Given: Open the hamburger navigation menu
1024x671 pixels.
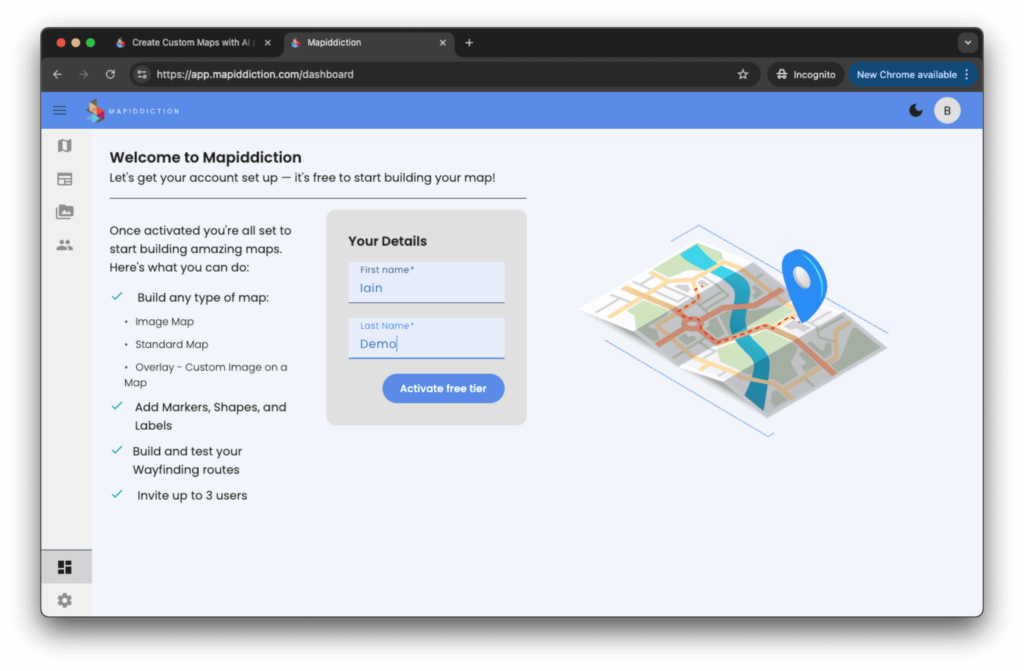Looking at the screenshot, I should tap(60, 111).
